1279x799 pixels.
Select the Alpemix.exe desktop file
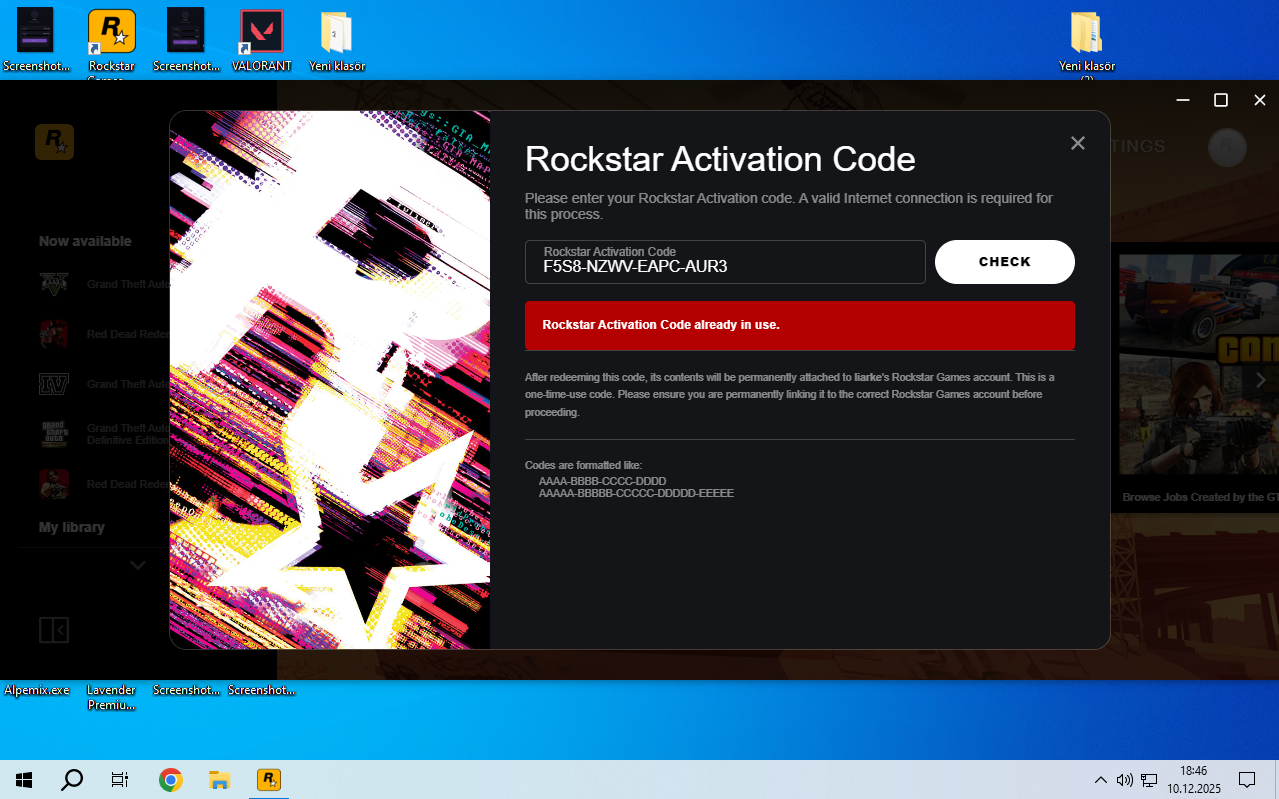click(x=37, y=690)
